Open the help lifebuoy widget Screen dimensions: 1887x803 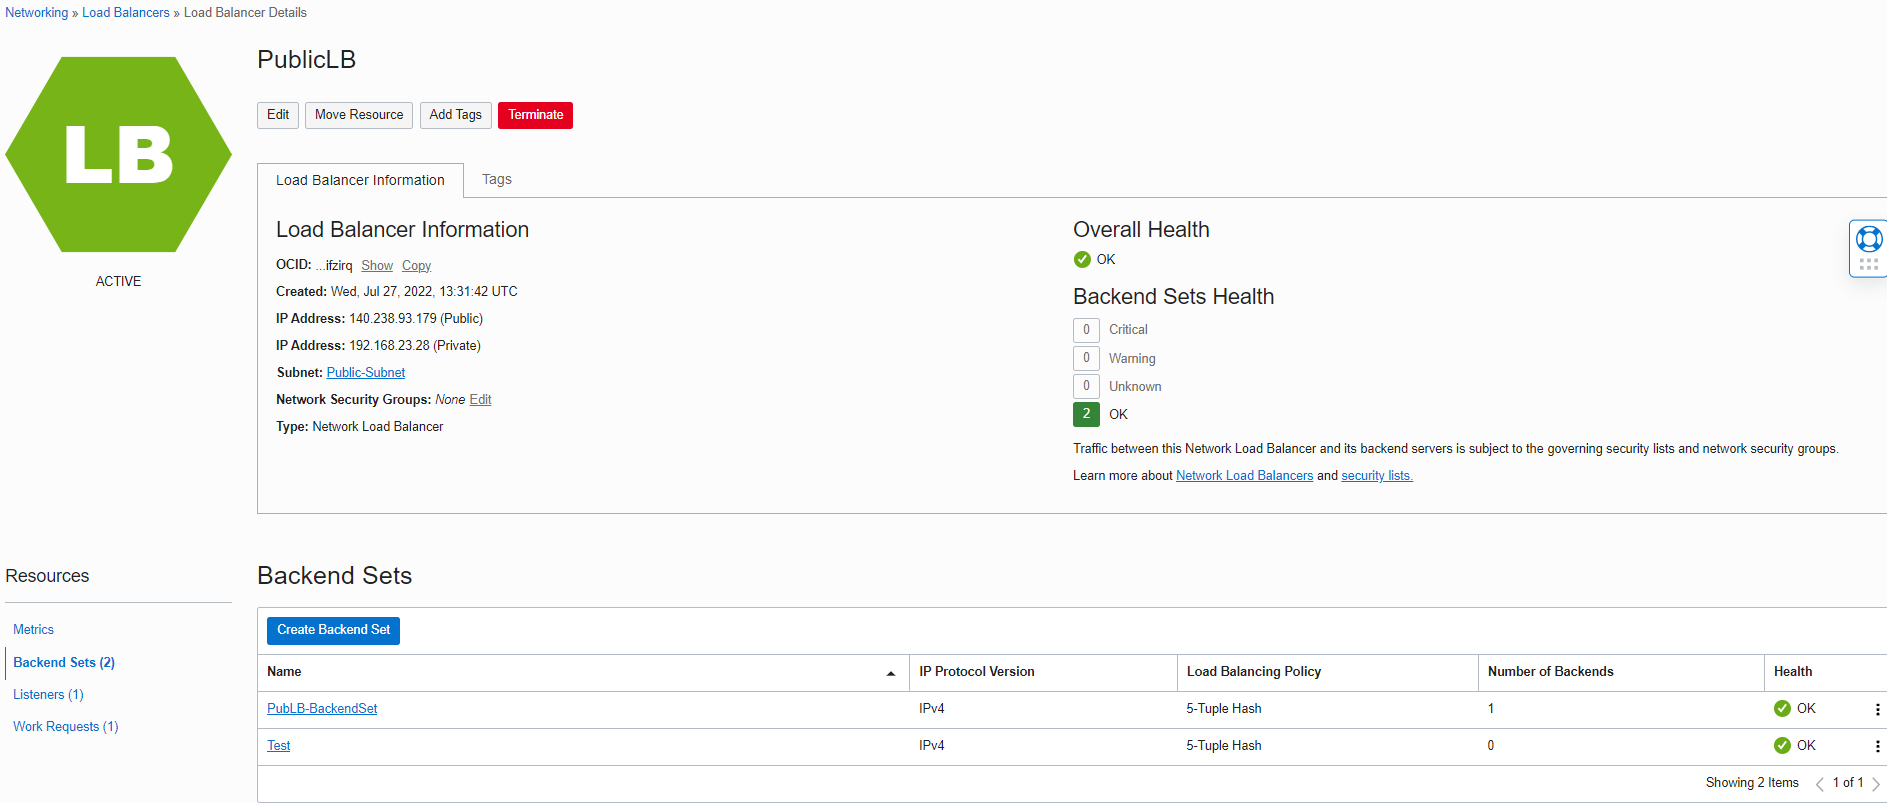tap(1868, 240)
